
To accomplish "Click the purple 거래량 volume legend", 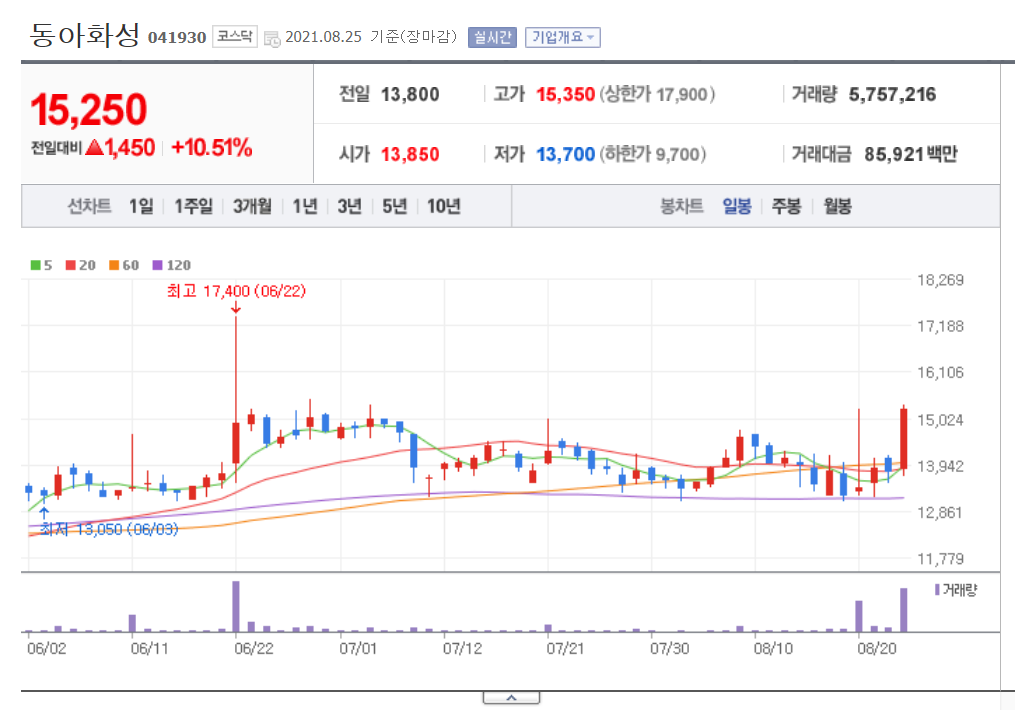I will point(956,590).
